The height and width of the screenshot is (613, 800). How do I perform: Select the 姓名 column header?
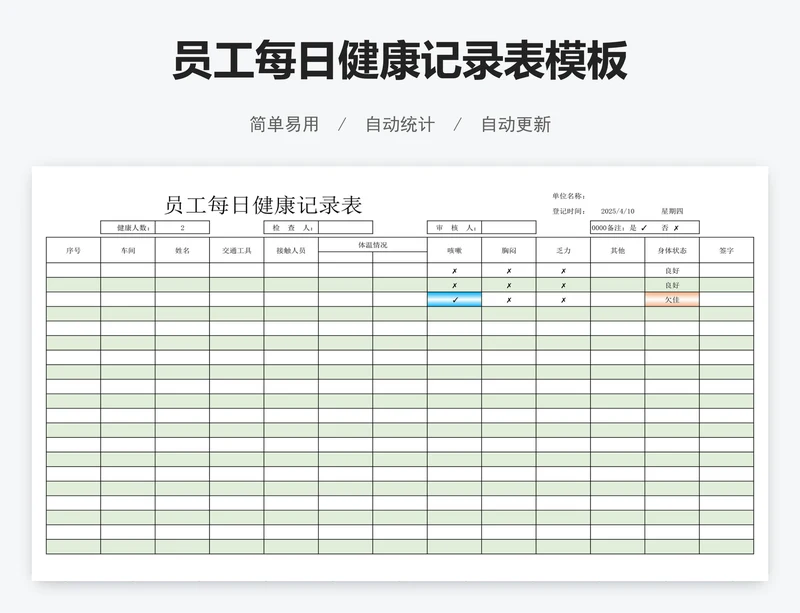(x=182, y=250)
